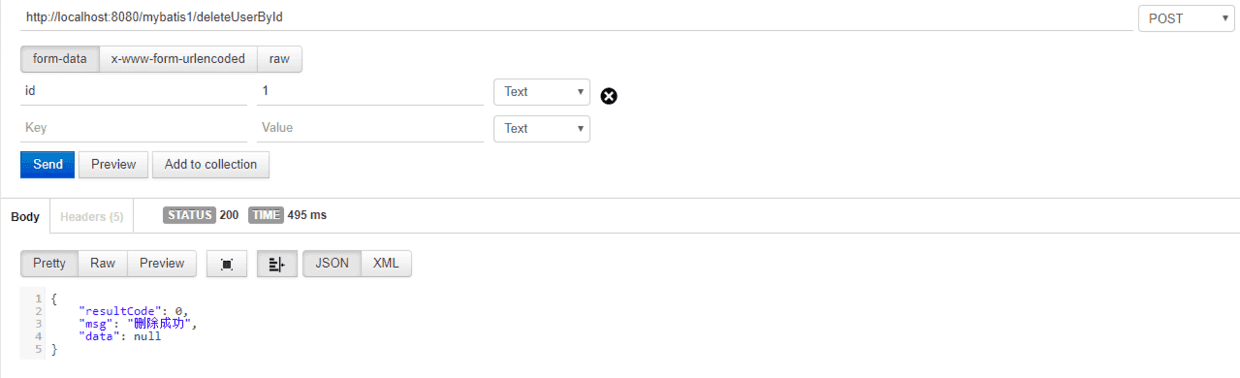The image size is (1240, 378).
Task: Click the copy response body icon
Action: point(227,263)
